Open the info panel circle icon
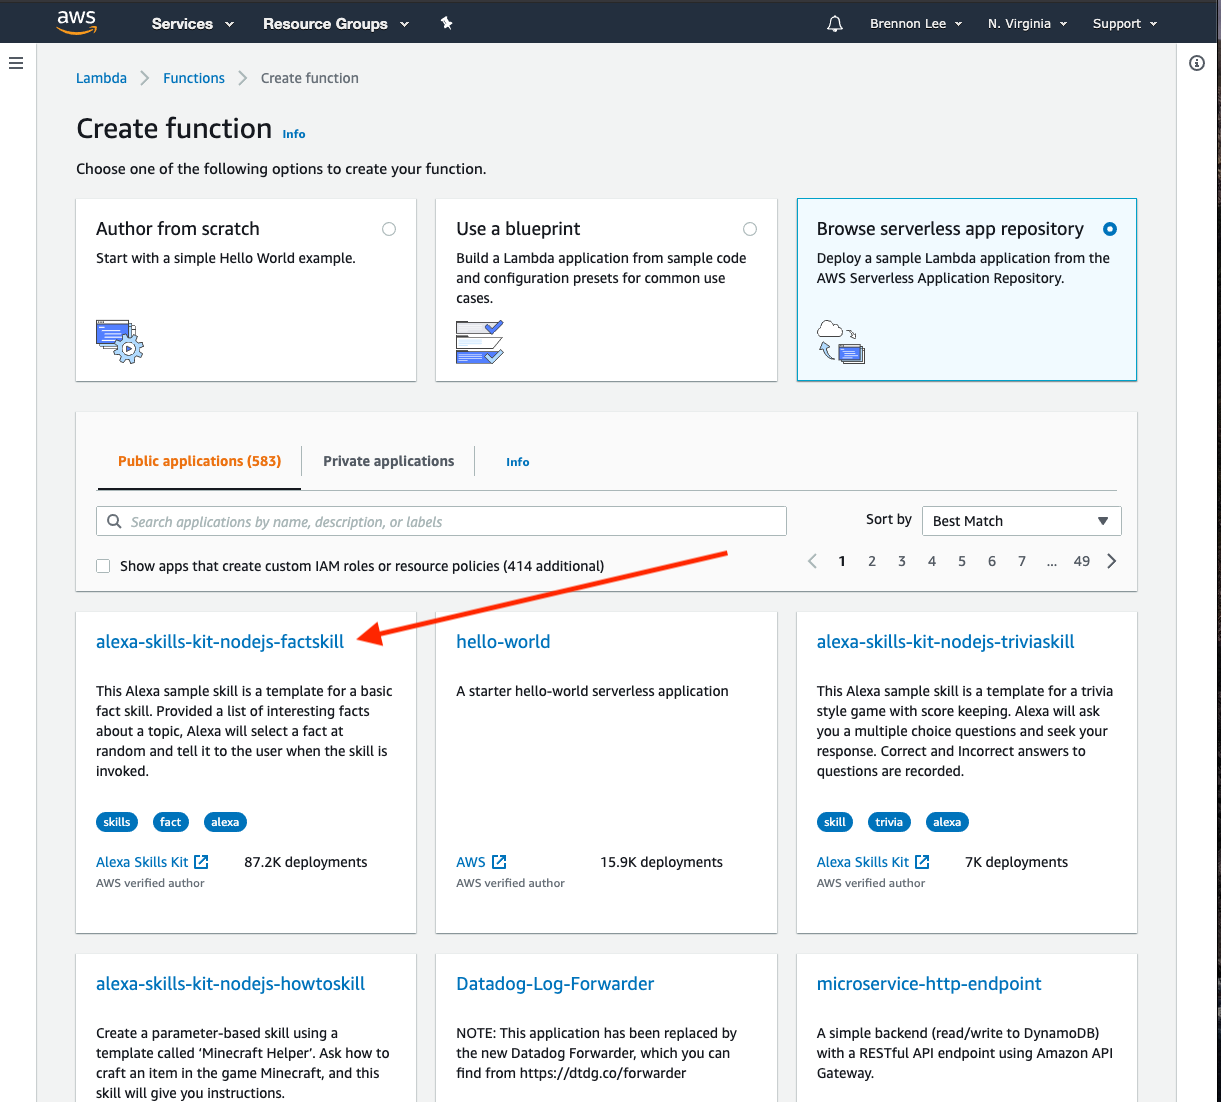The image size is (1221, 1102). point(1197,63)
